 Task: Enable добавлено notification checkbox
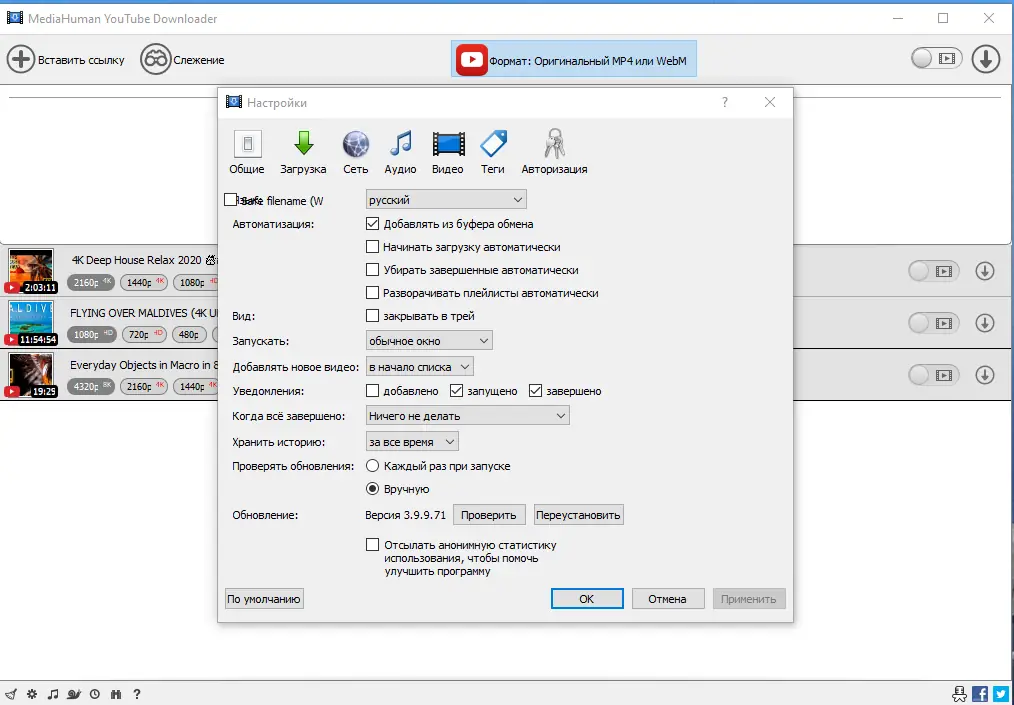click(x=372, y=391)
